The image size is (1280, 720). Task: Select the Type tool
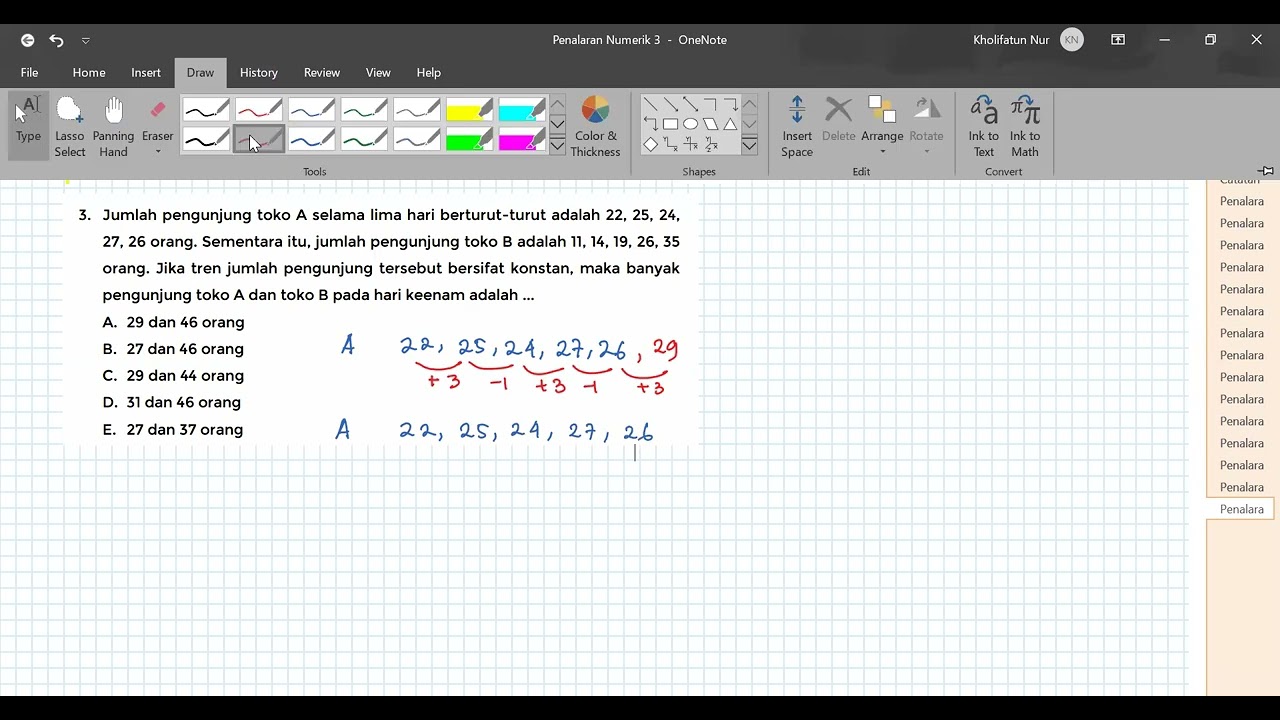[x=29, y=125]
